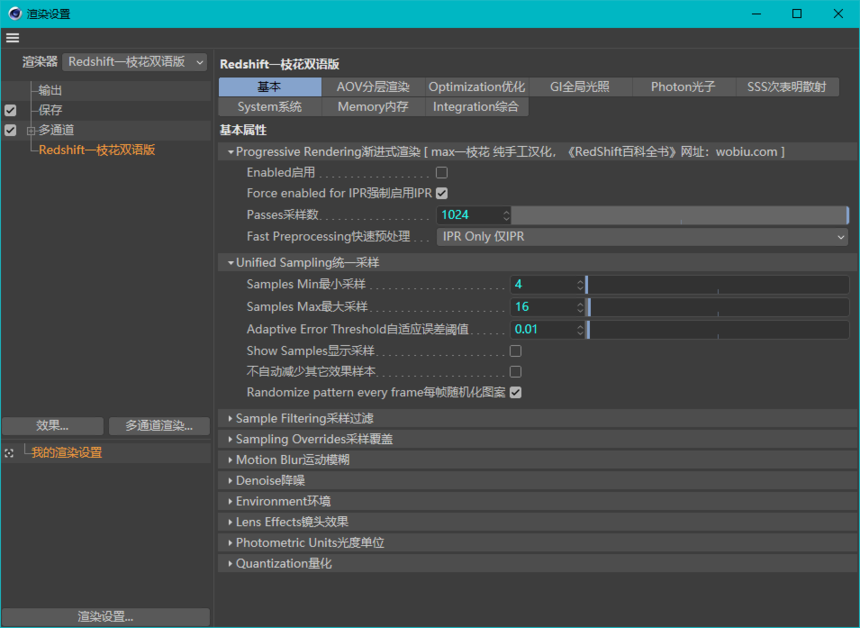Expand Quantization量化 section
Viewport: 860px width, 628px height.
pos(230,564)
